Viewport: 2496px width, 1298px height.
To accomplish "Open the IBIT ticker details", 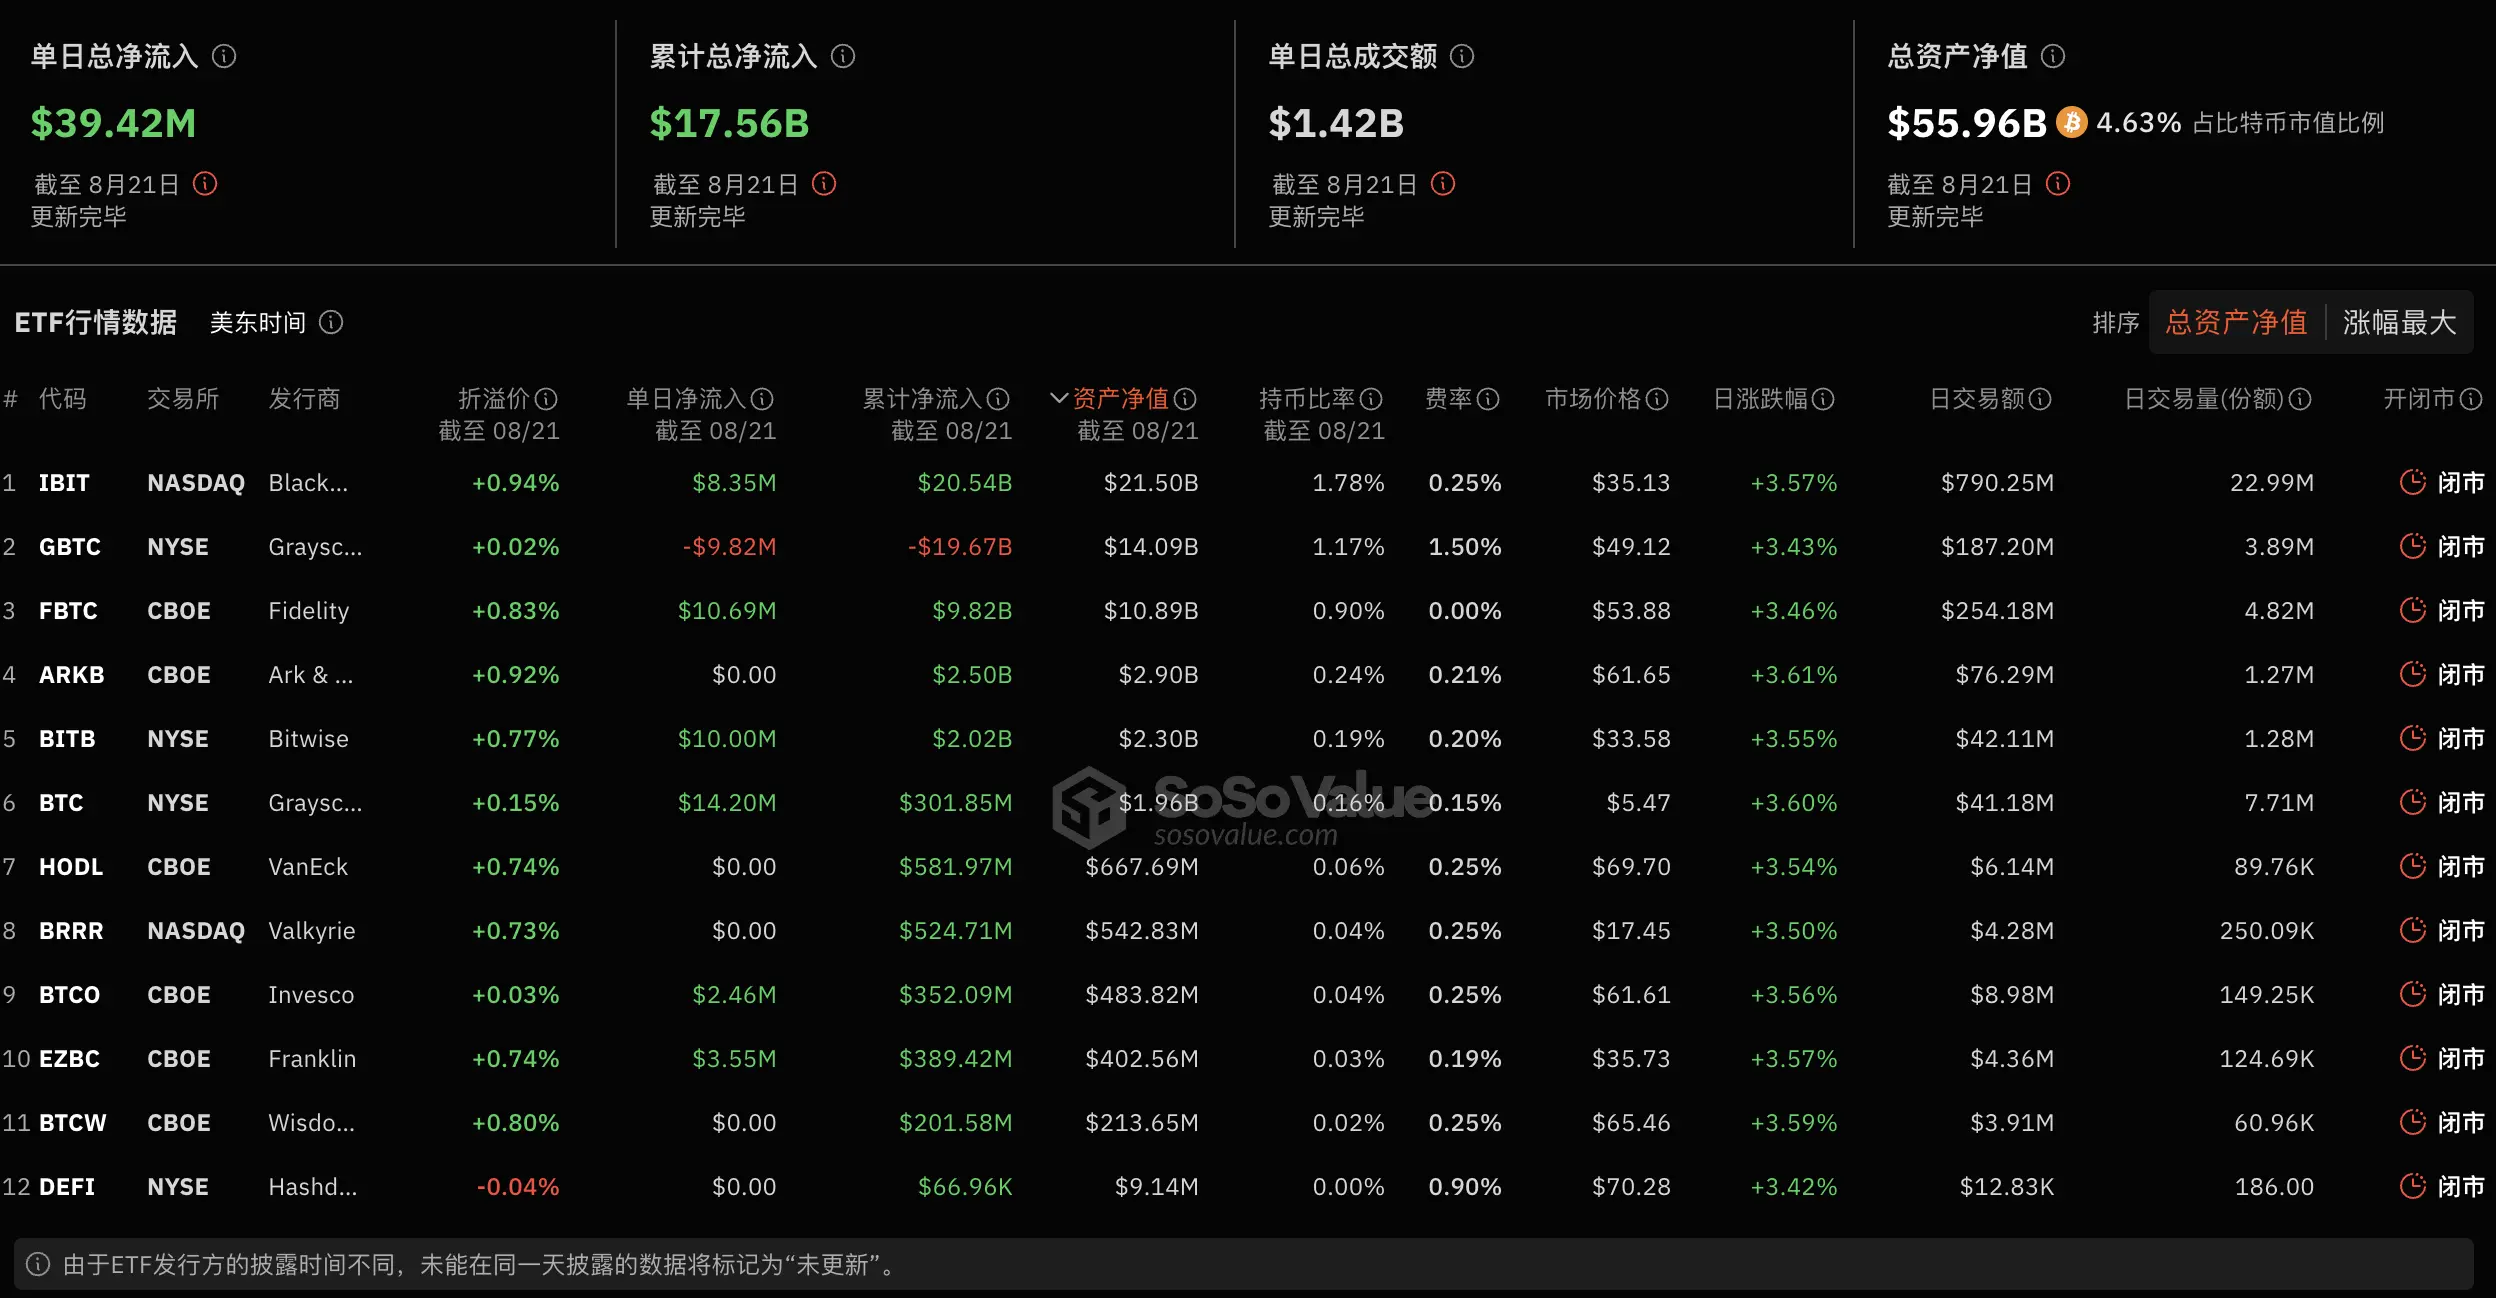I will (64, 482).
